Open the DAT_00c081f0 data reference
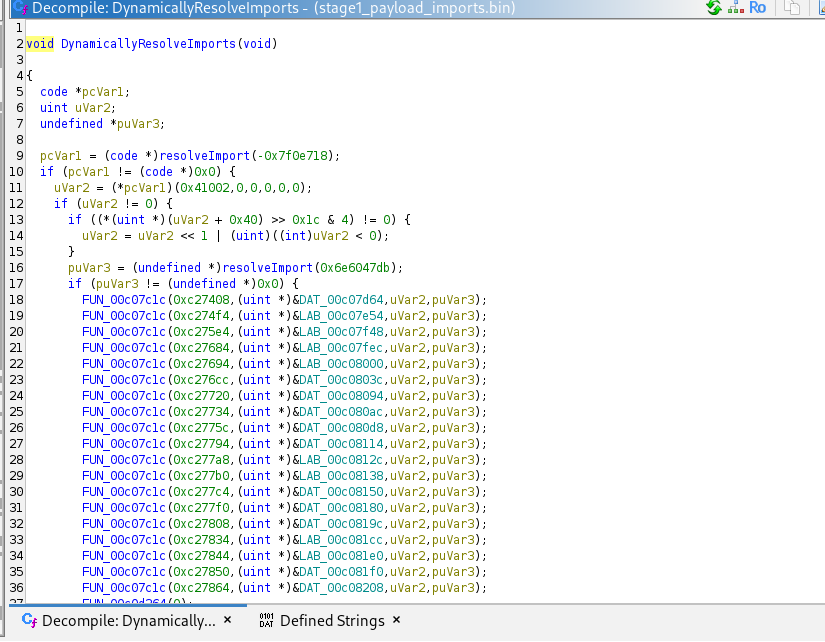Image resolution: width=825 pixels, height=642 pixels. pos(341,571)
